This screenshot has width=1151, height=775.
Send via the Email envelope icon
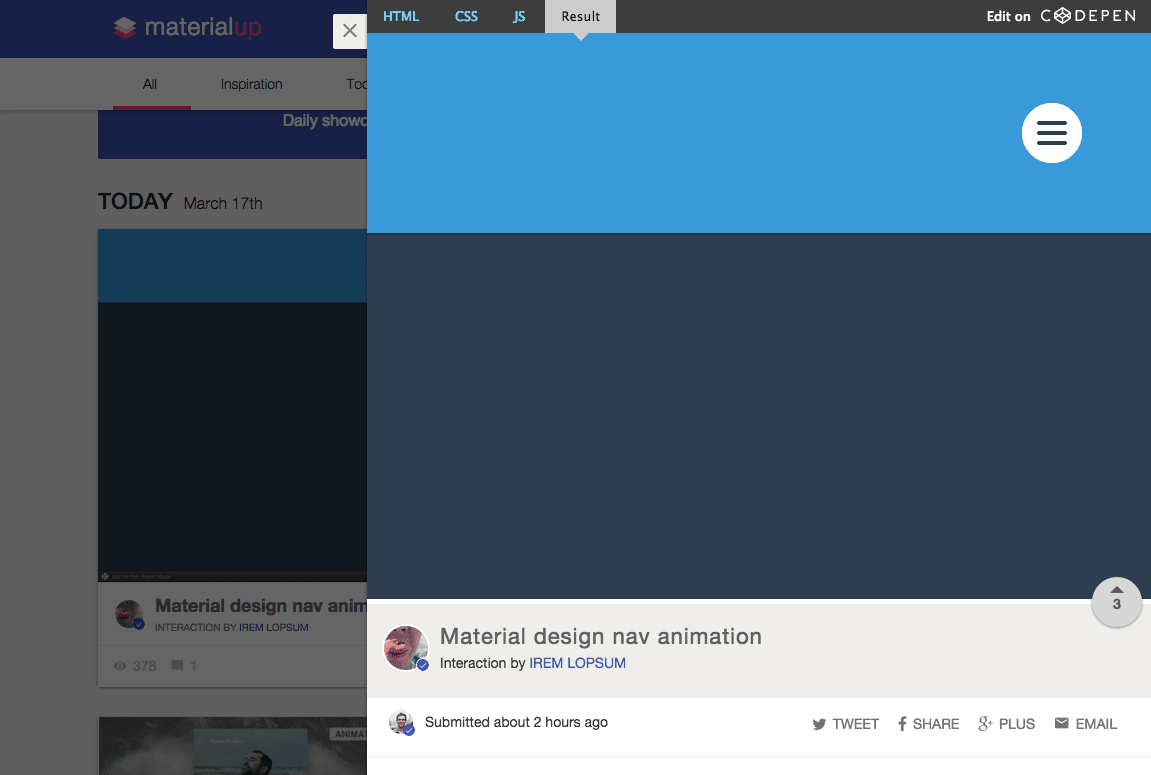[x=1062, y=723]
